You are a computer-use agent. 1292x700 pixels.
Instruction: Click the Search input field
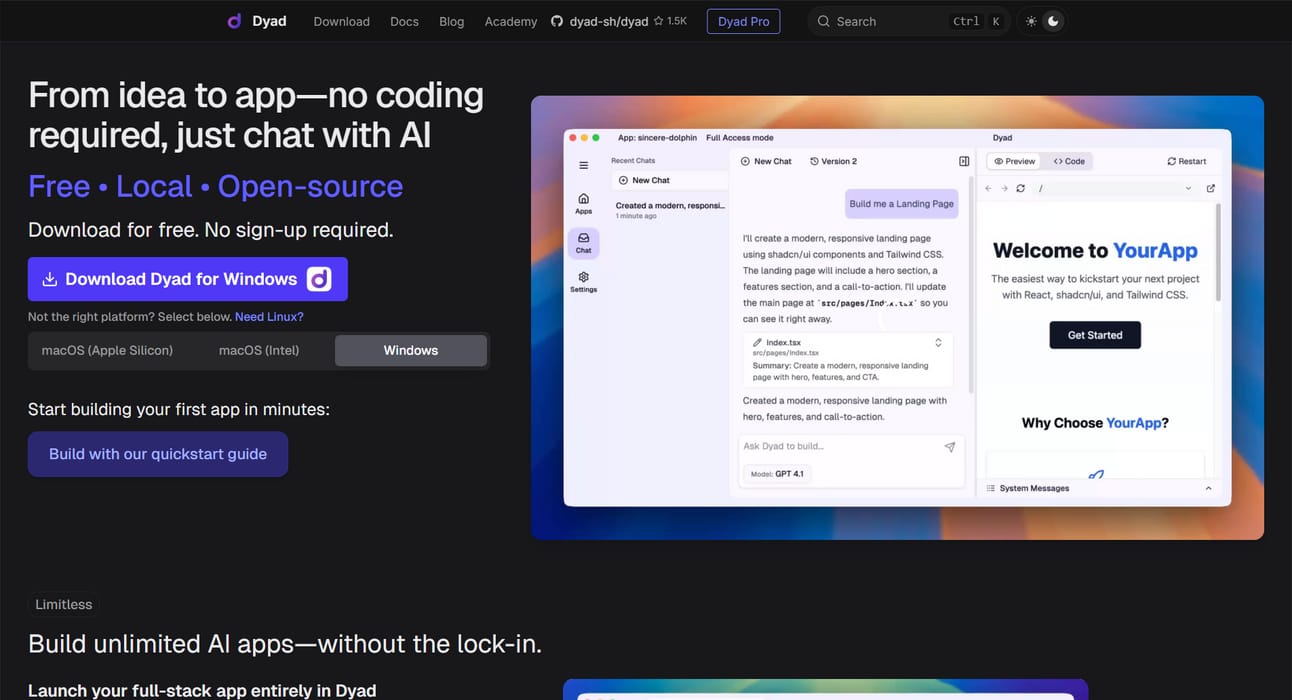pyautogui.click(x=908, y=21)
